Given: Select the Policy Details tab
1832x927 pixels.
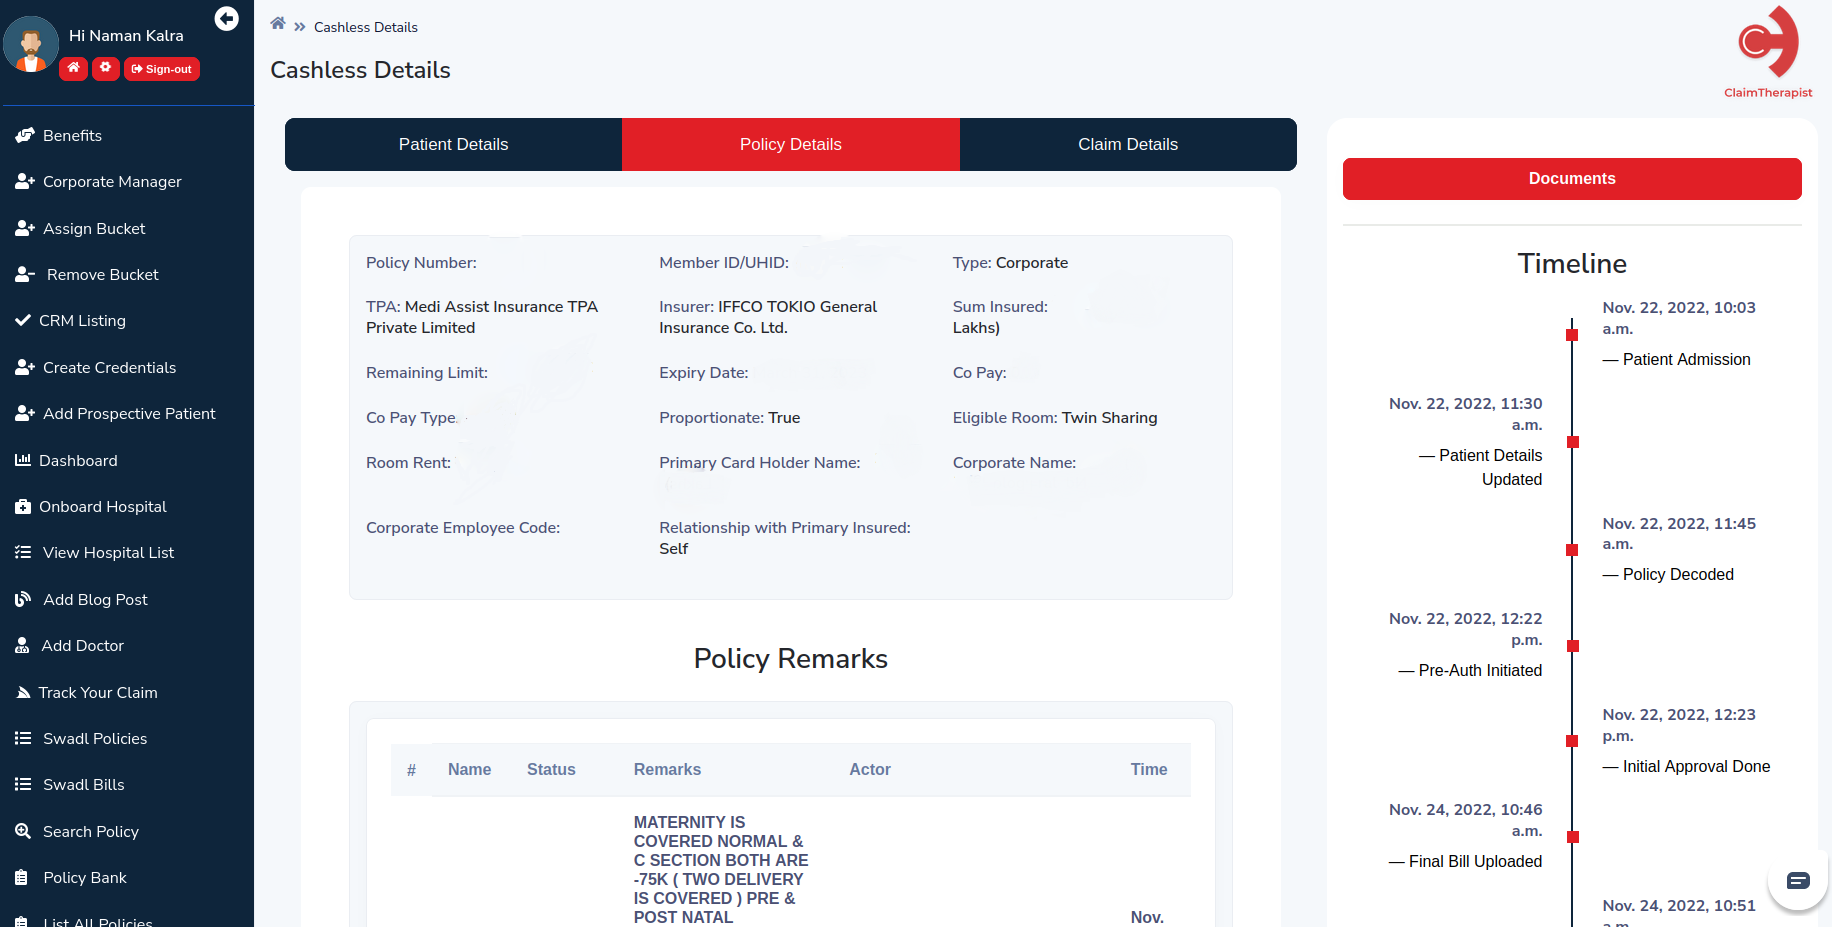Looking at the screenshot, I should point(790,145).
